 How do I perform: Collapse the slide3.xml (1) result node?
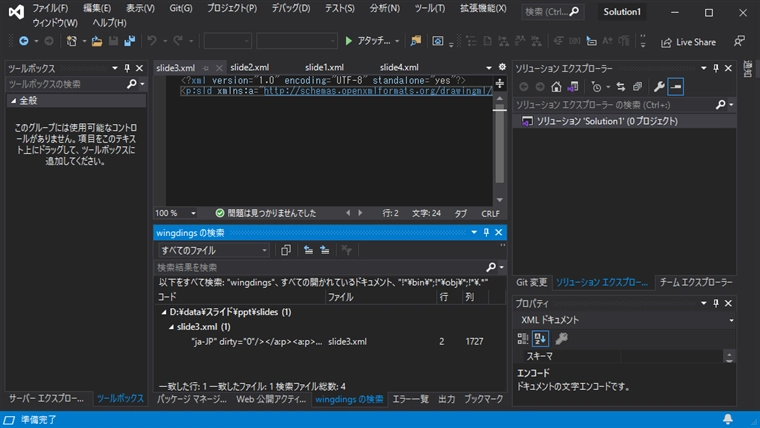click(171, 327)
